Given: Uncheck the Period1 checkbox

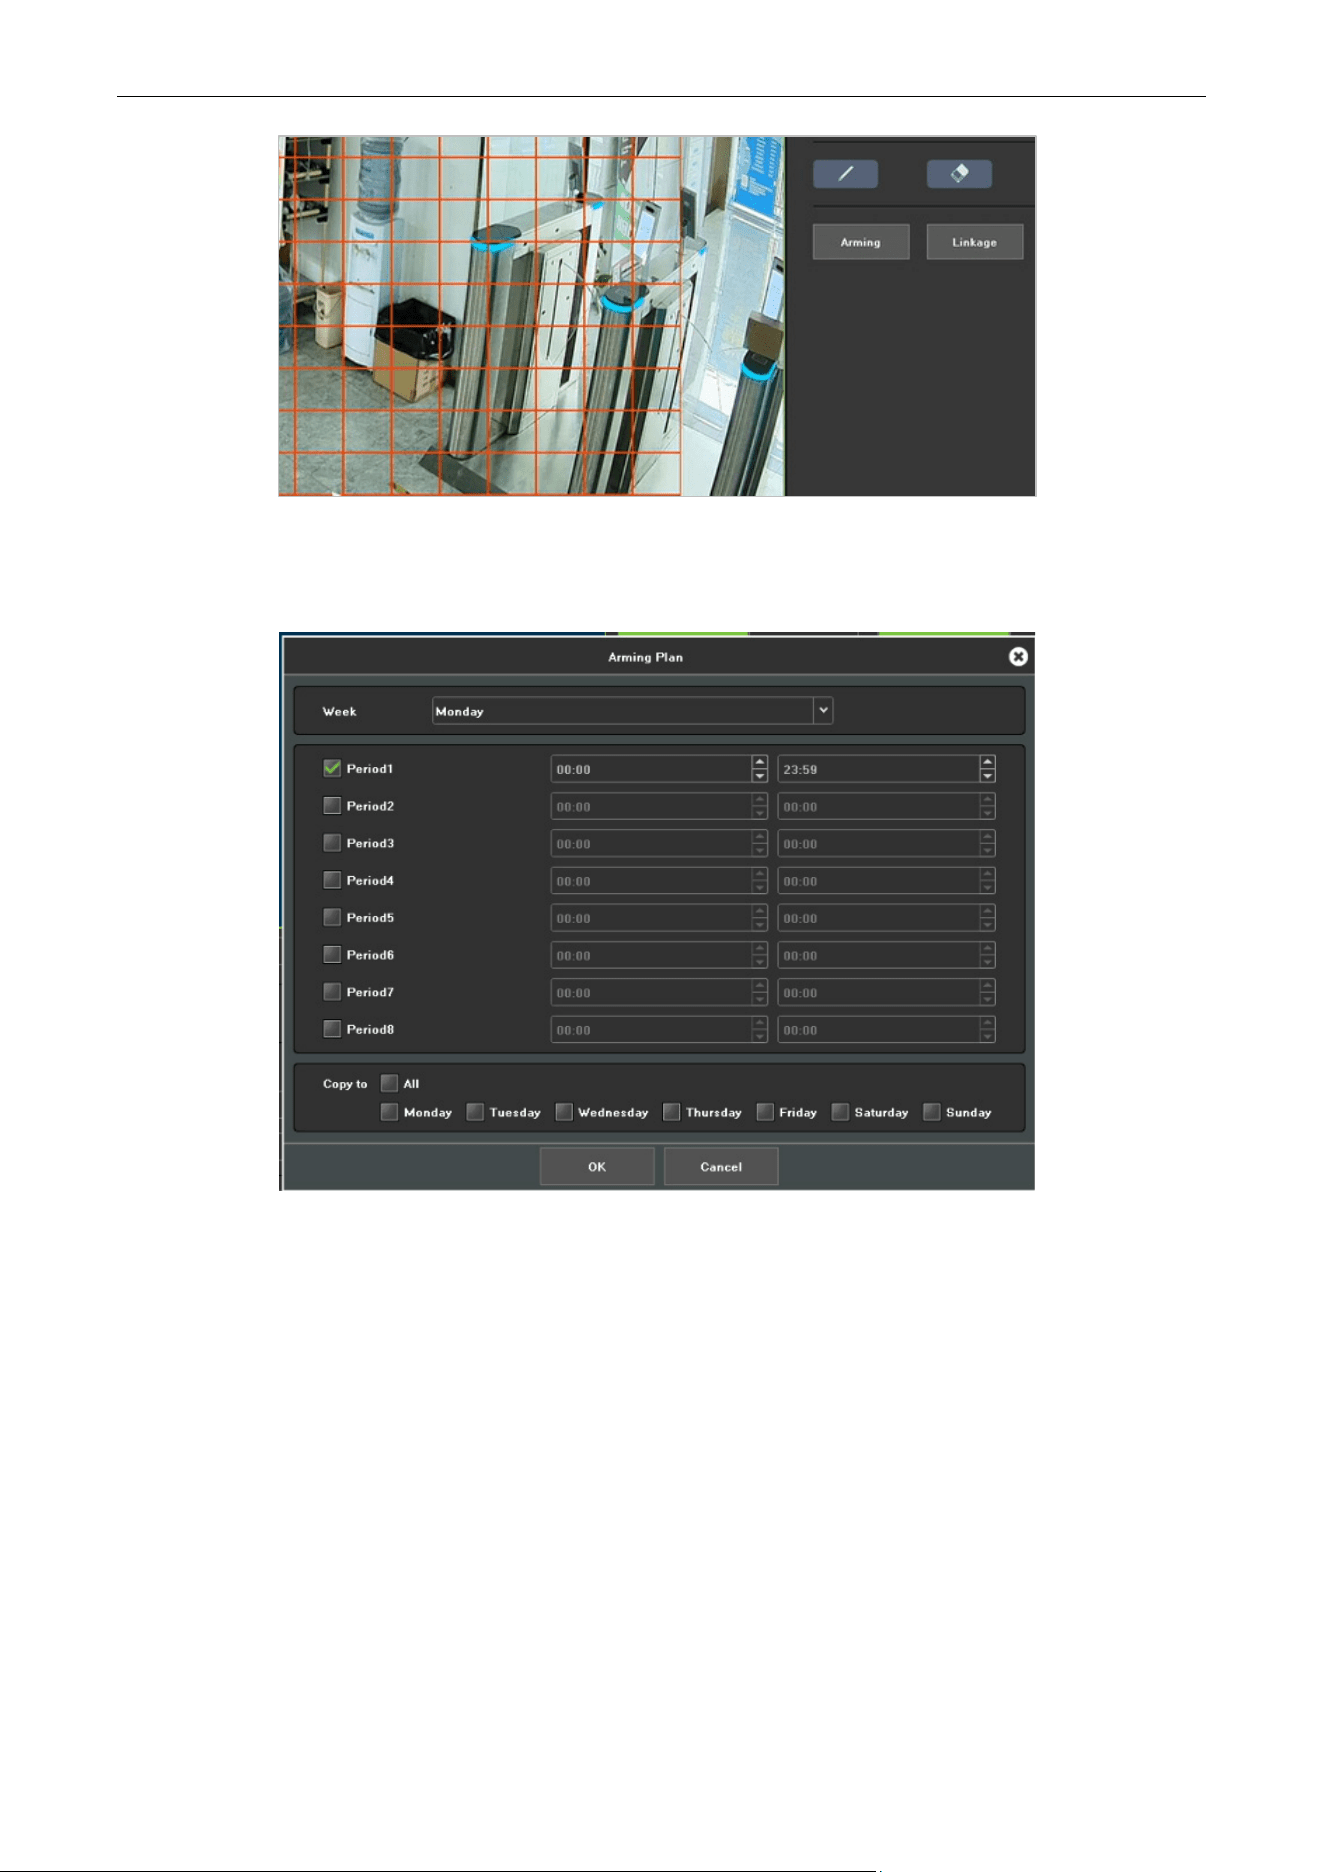Looking at the screenshot, I should coord(332,768).
